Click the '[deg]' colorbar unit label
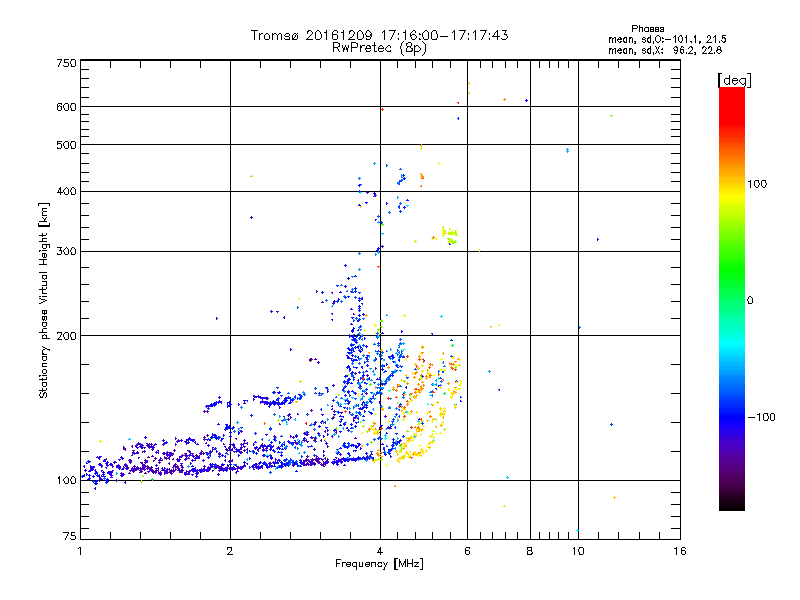 [x=734, y=80]
